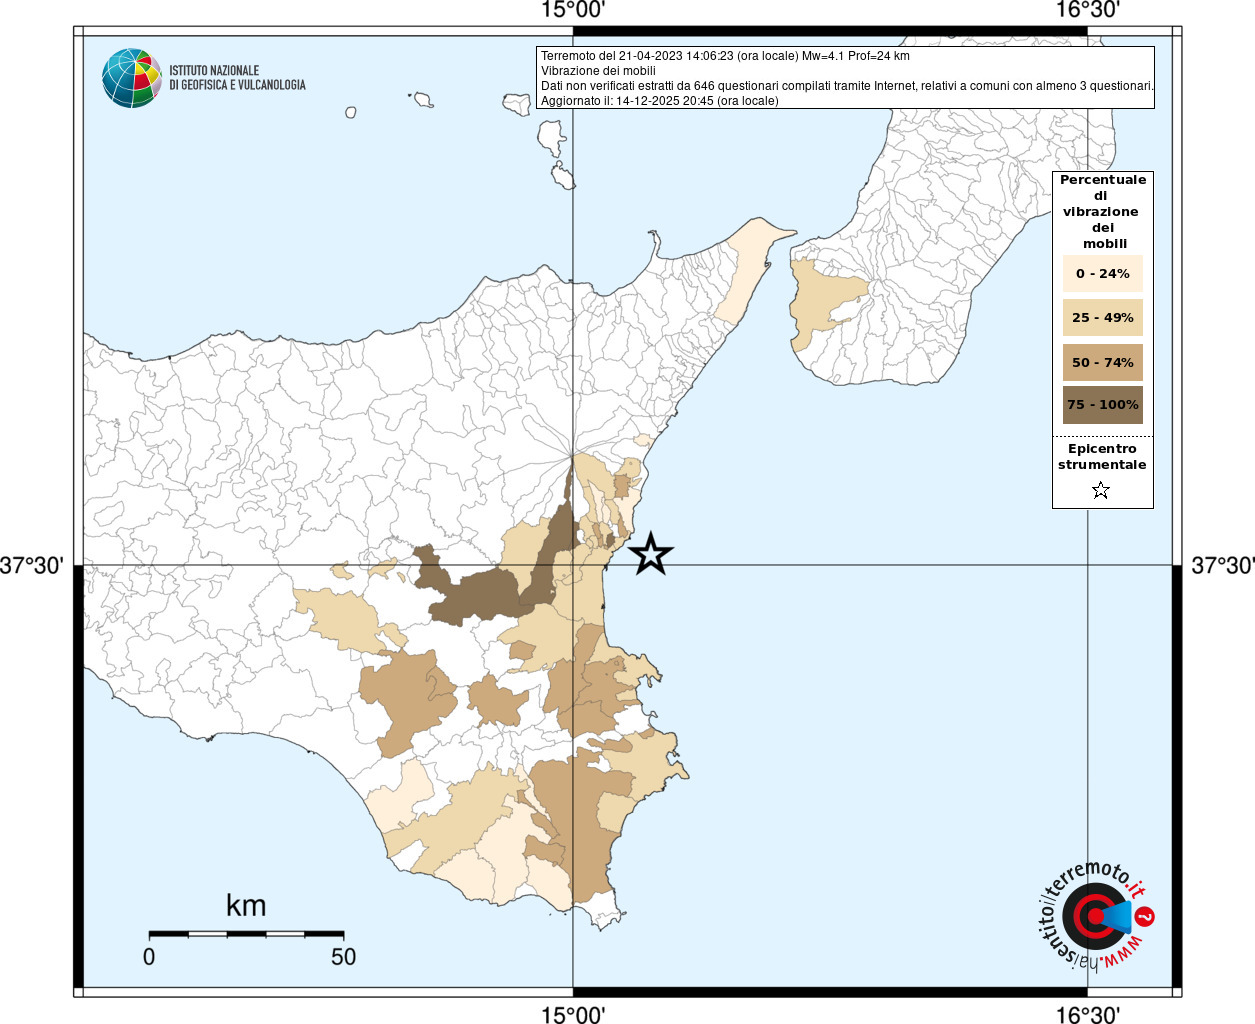Click the 'Vibrazione dei mobili' subtitle text
This screenshot has width=1255, height=1024.
tap(598, 71)
